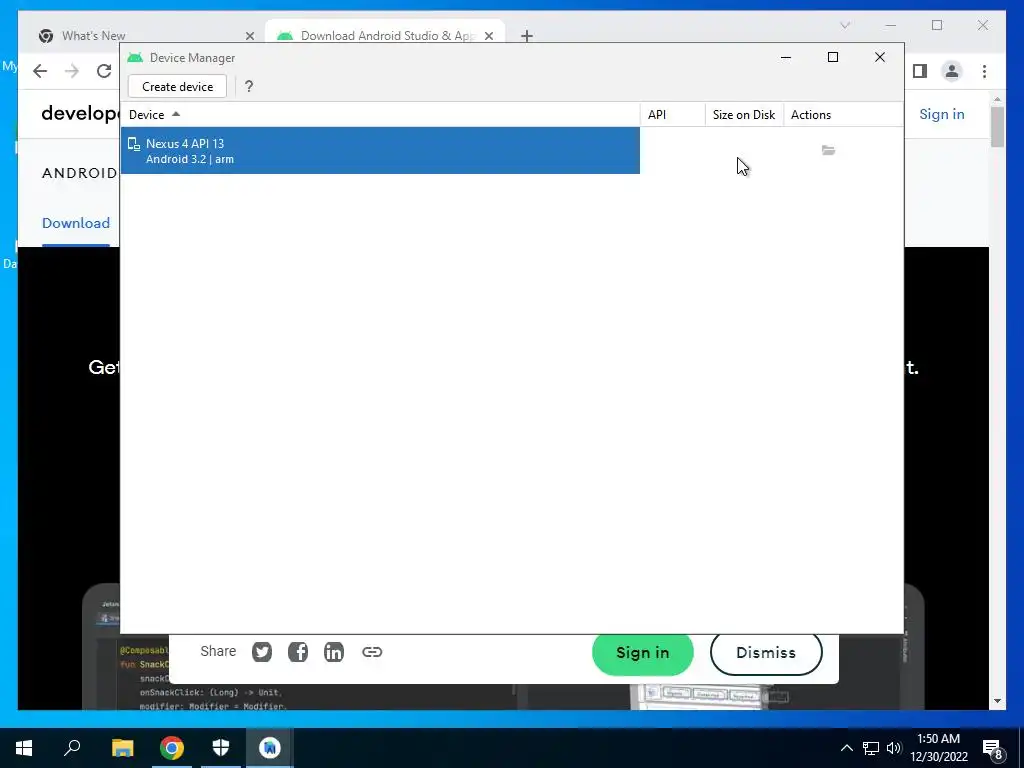Click the Chrome page scrollbar thumb

tap(997, 127)
